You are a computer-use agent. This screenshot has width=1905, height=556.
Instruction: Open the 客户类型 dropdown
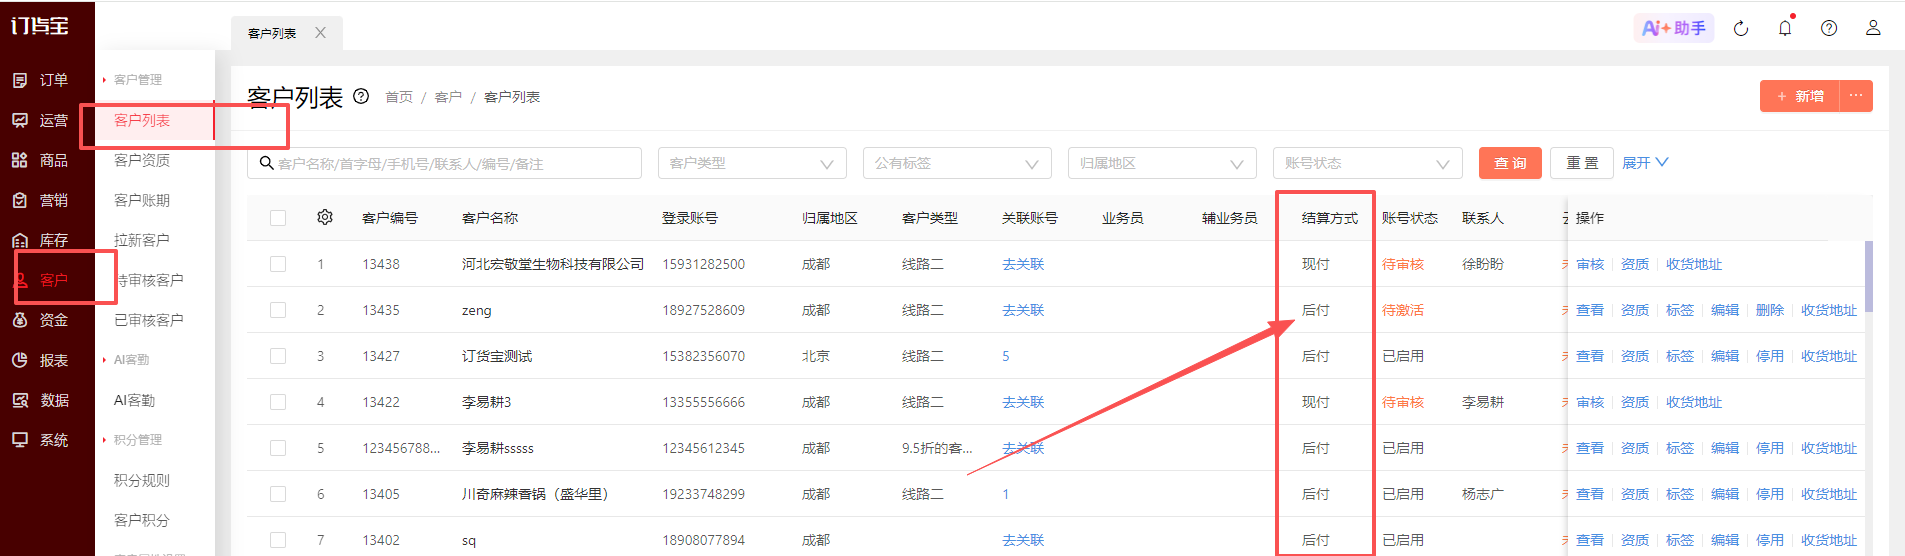click(752, 163)
